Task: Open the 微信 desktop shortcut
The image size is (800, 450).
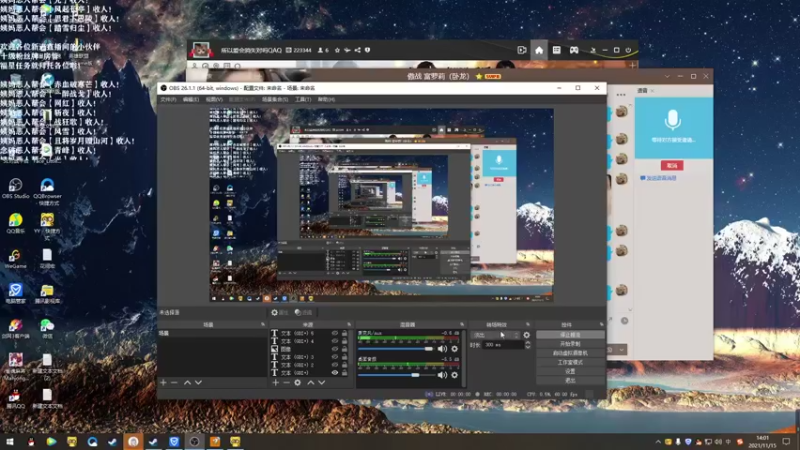Action: click(x=47, y=329)
